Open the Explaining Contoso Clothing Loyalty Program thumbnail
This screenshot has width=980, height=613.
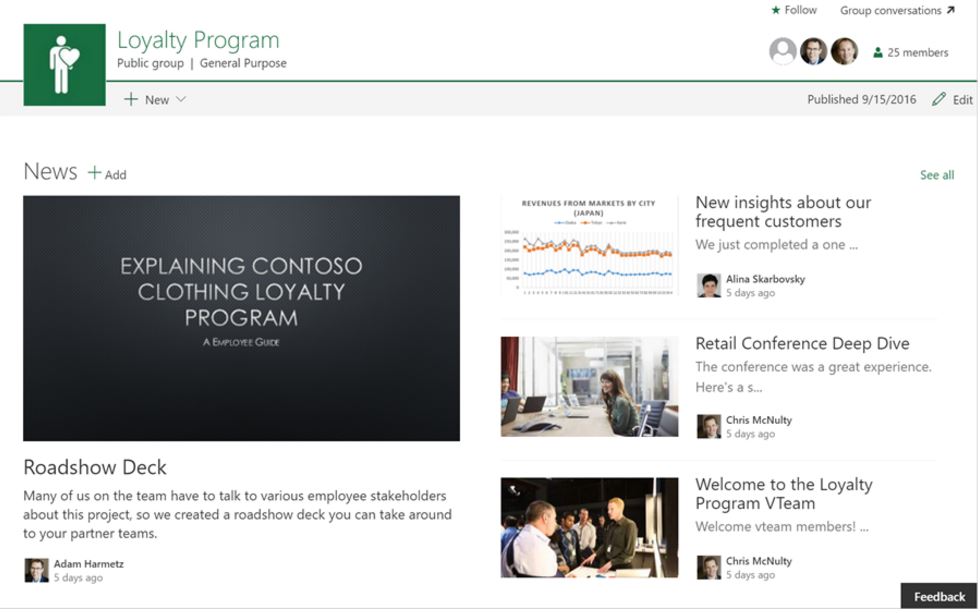click(x=241, y=318)
